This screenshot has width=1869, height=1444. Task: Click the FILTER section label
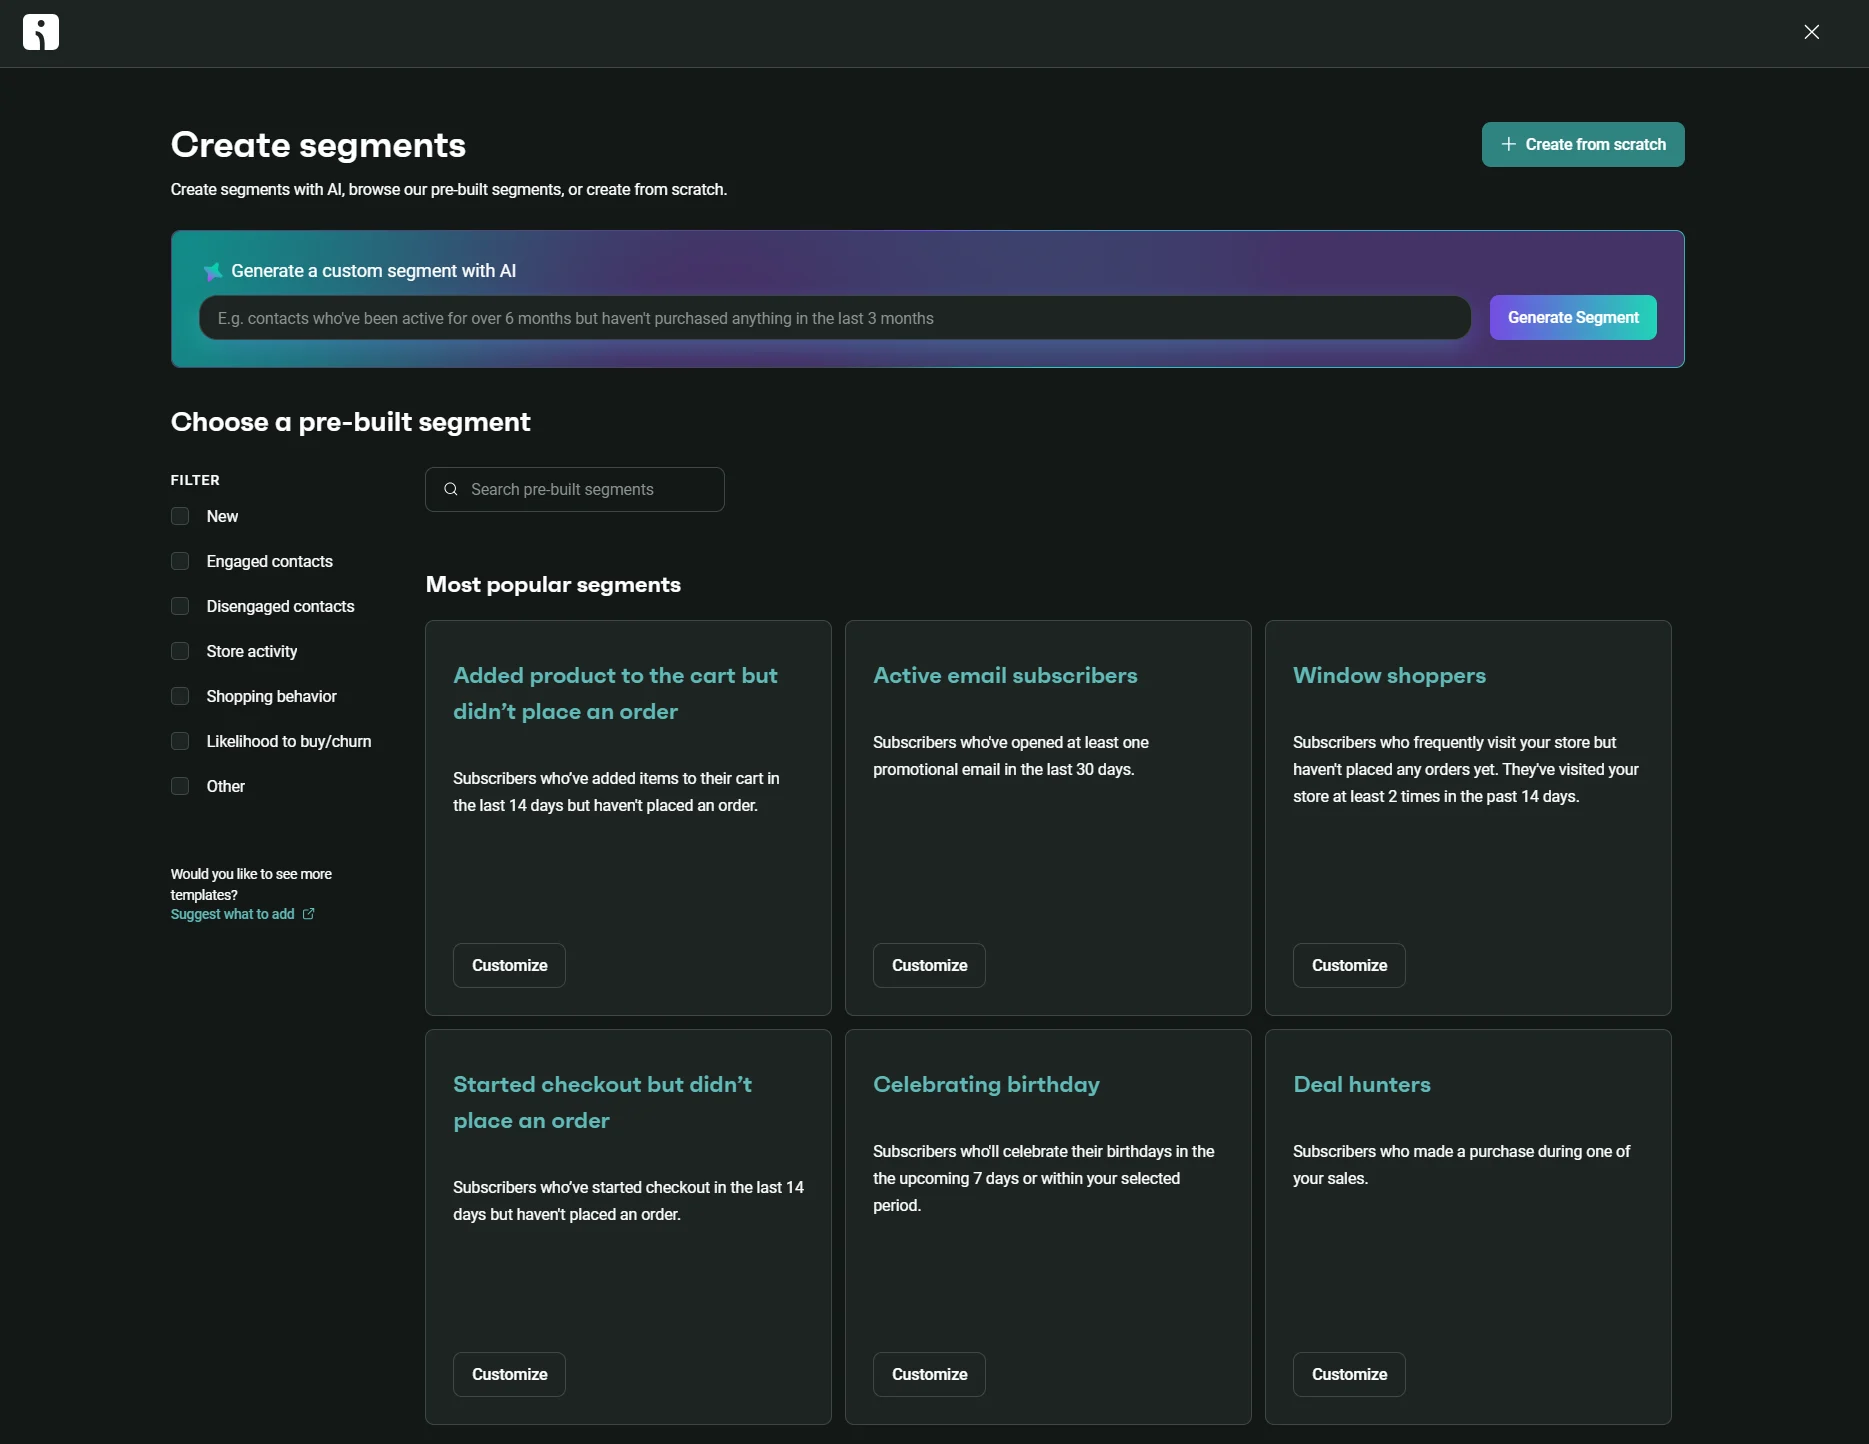195,480
